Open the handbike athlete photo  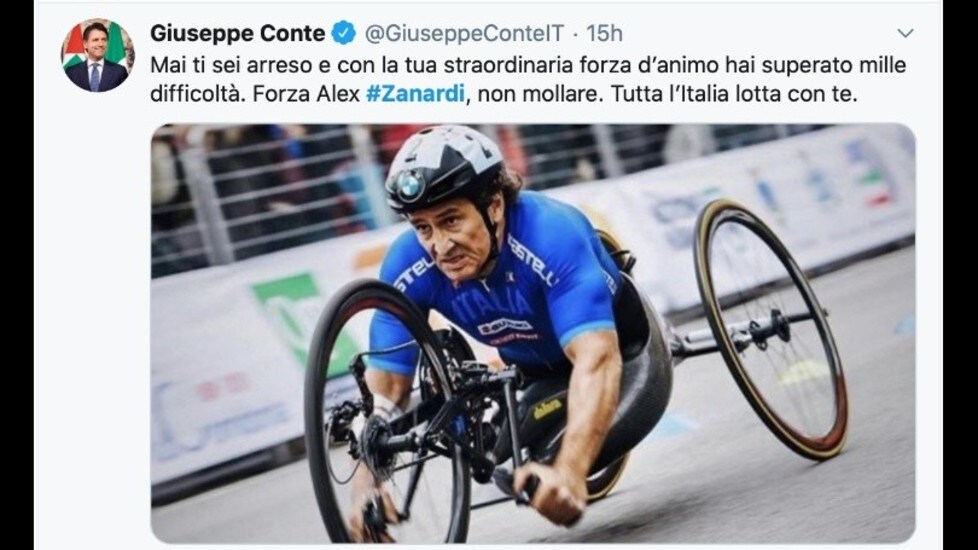pos(533,333)
